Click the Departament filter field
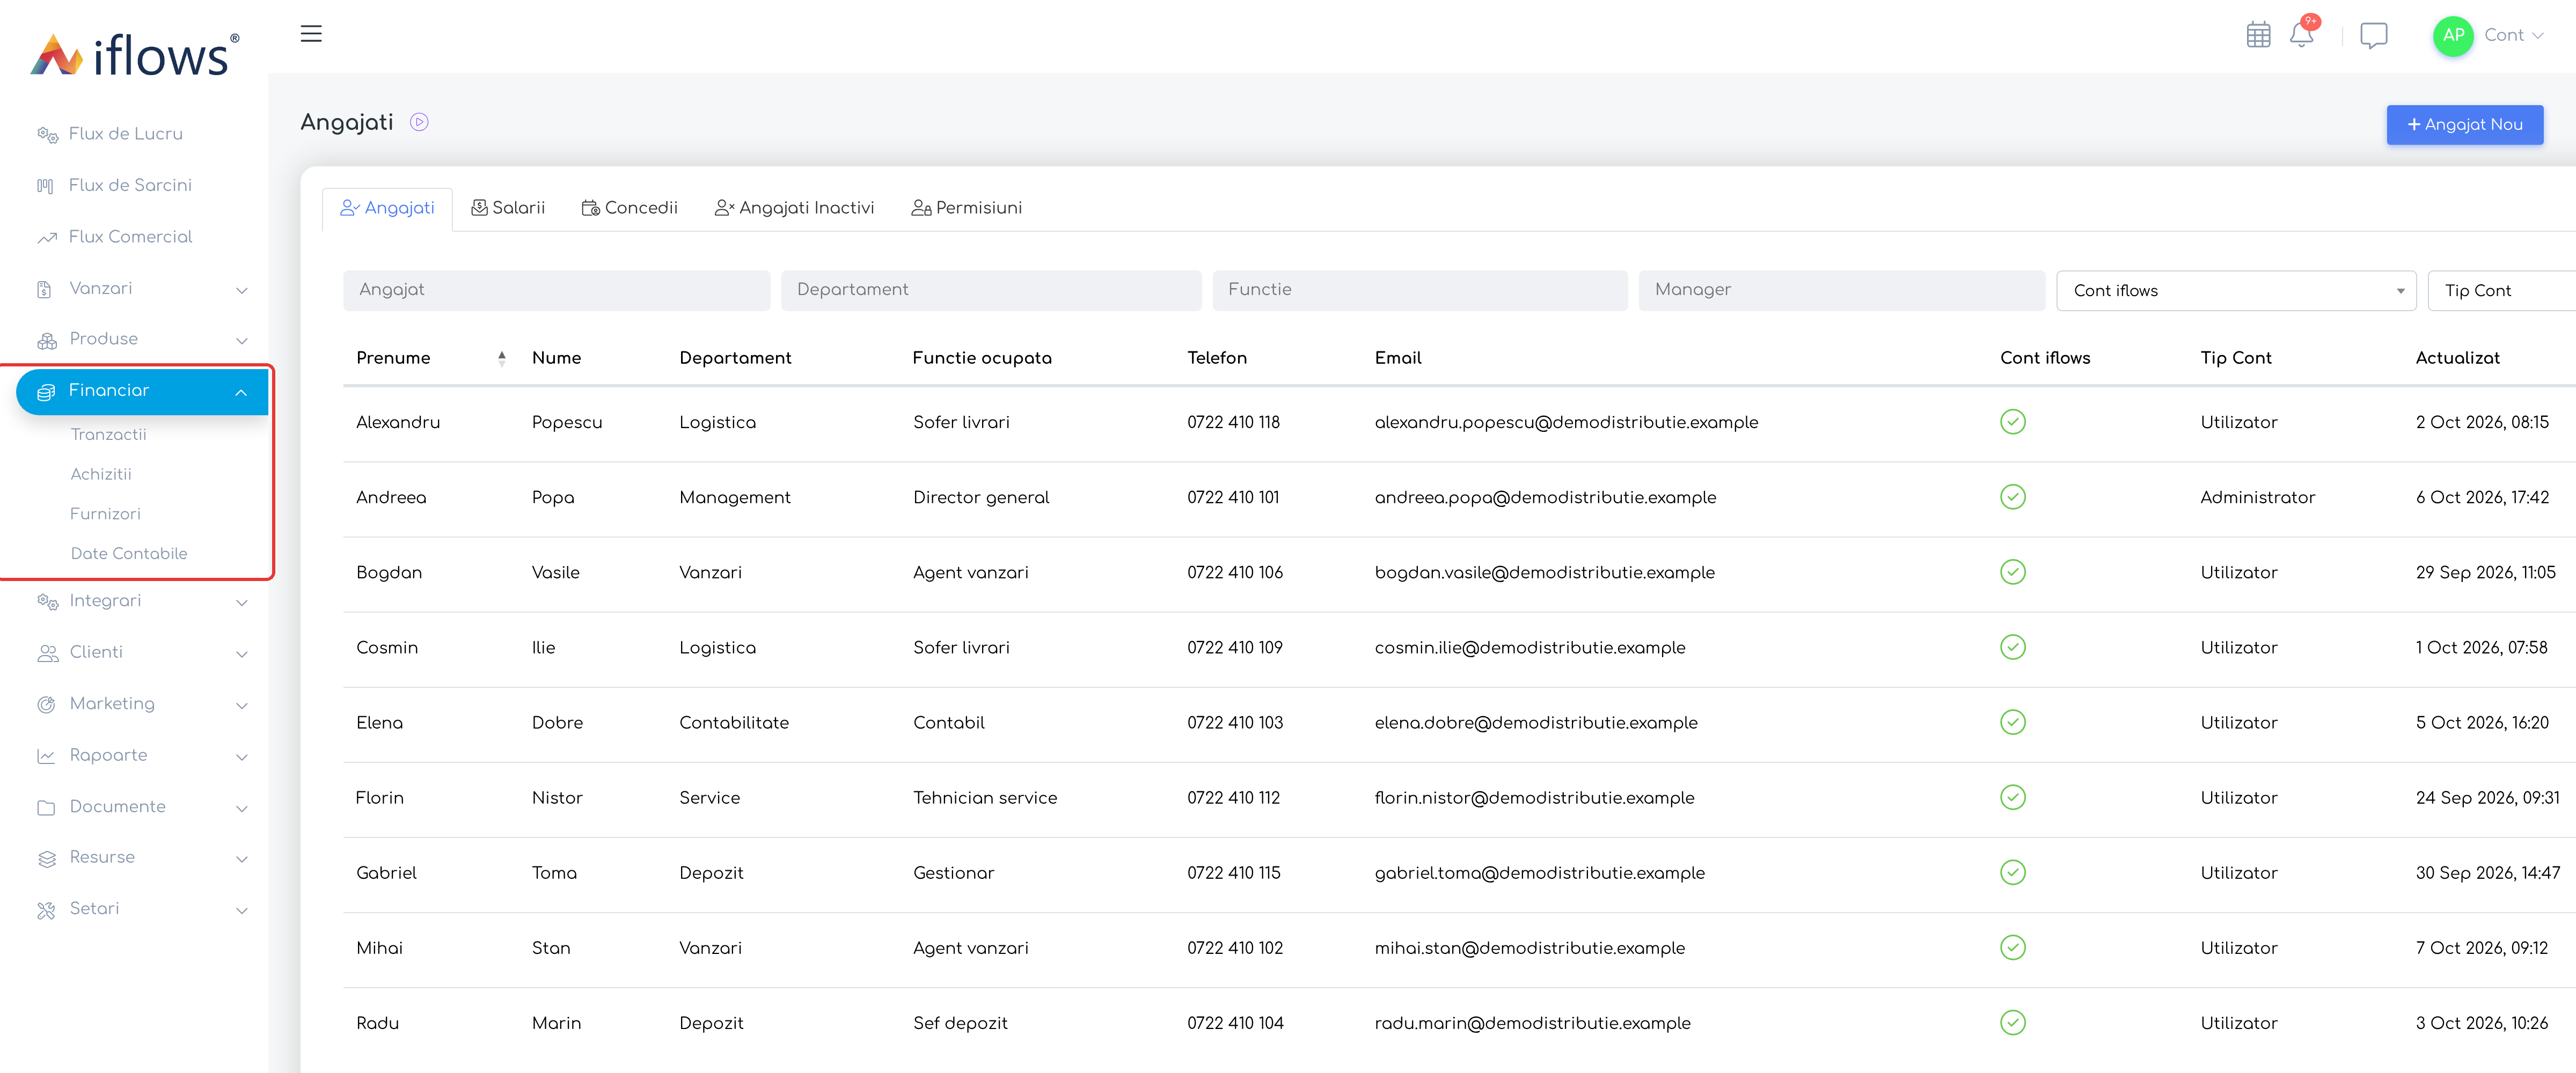This screenshot has height=1073, width=2576. click(991, 290)
